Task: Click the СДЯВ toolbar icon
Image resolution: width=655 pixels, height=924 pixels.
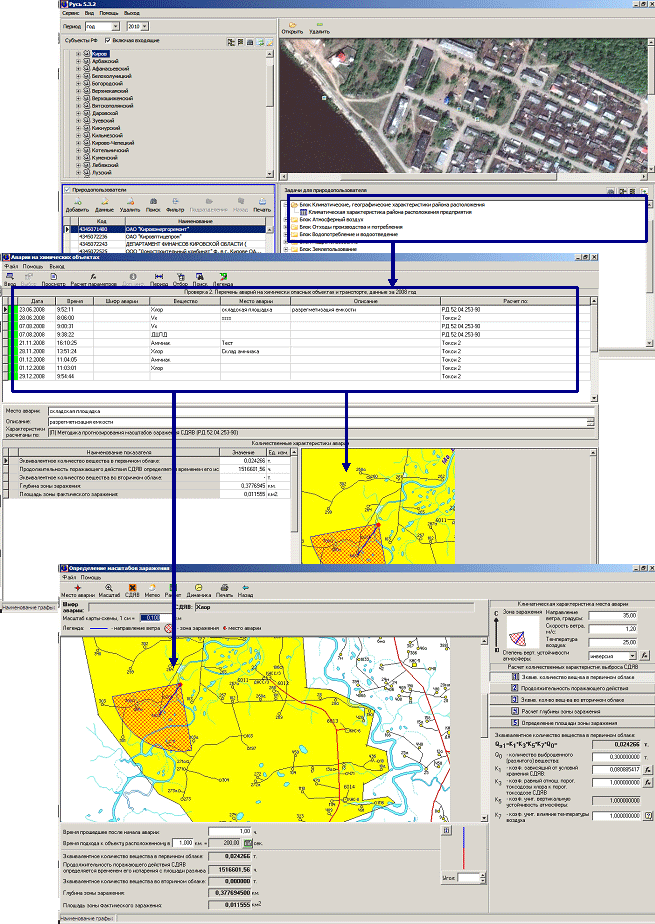Action: coord(132,588)
